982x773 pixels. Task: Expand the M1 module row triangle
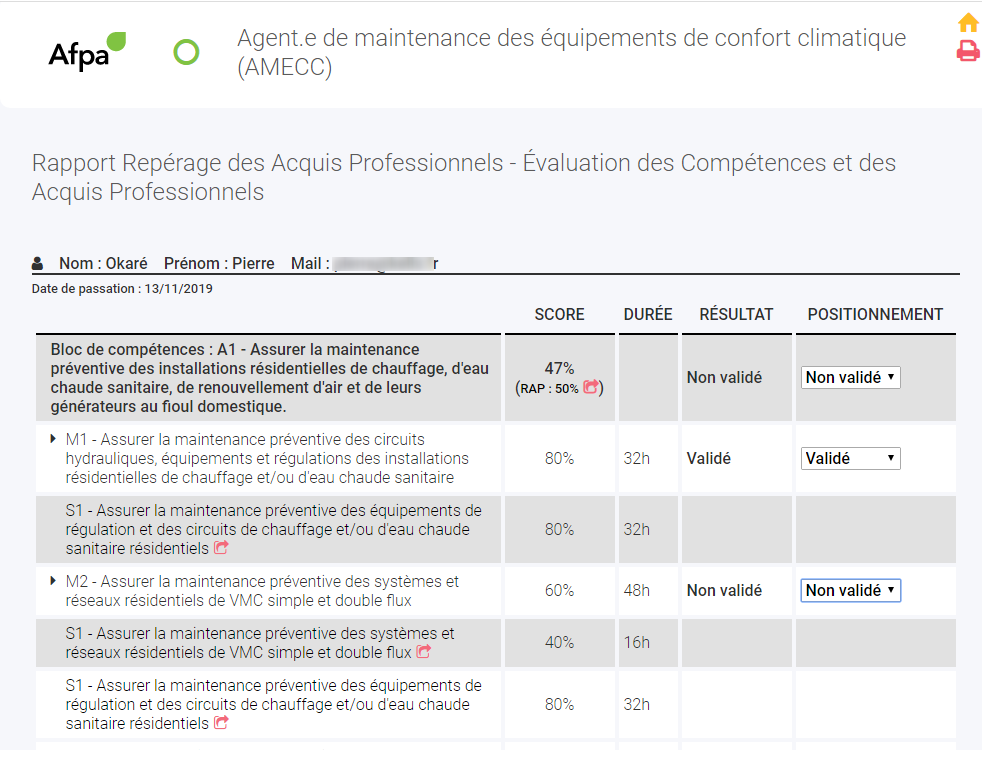(x=53, y=439)
